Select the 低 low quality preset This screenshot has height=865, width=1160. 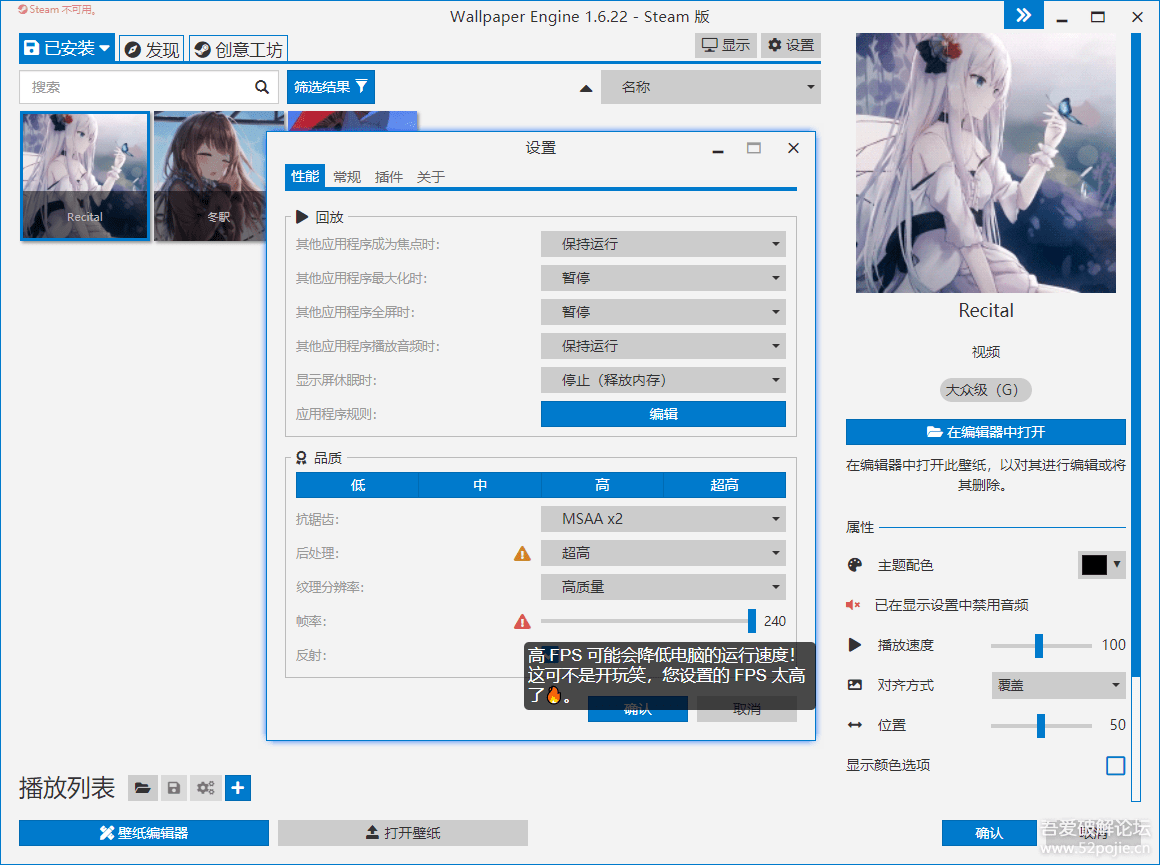point(357,485)
